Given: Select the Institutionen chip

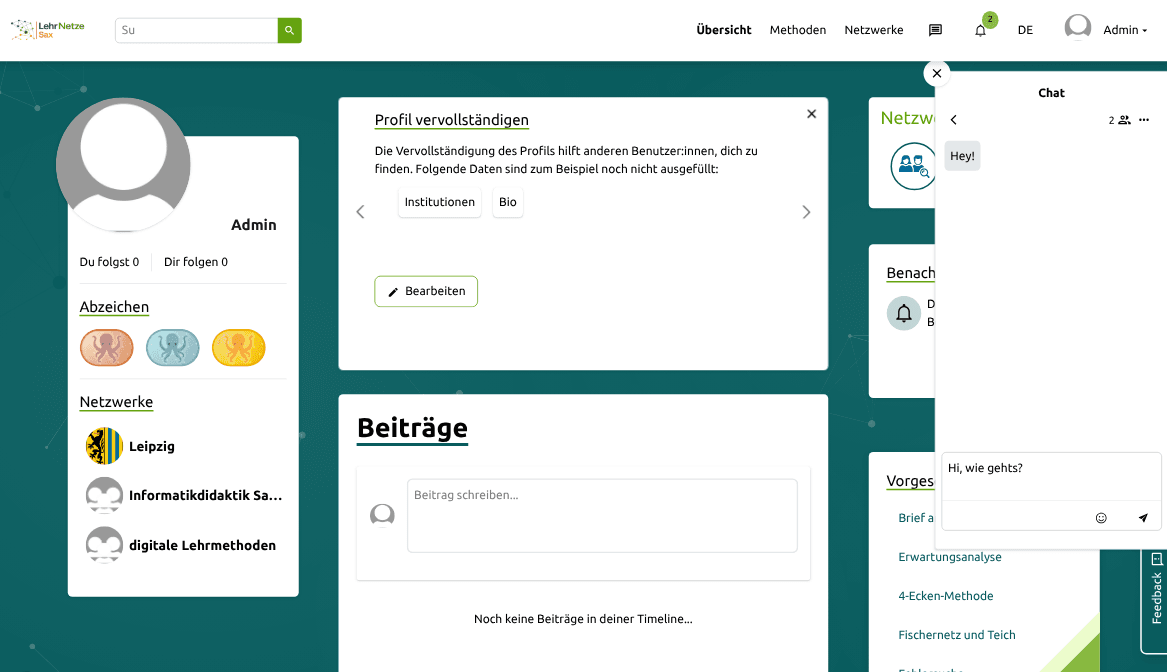Looking at the screenshot, I should click(x=440, y=202).
